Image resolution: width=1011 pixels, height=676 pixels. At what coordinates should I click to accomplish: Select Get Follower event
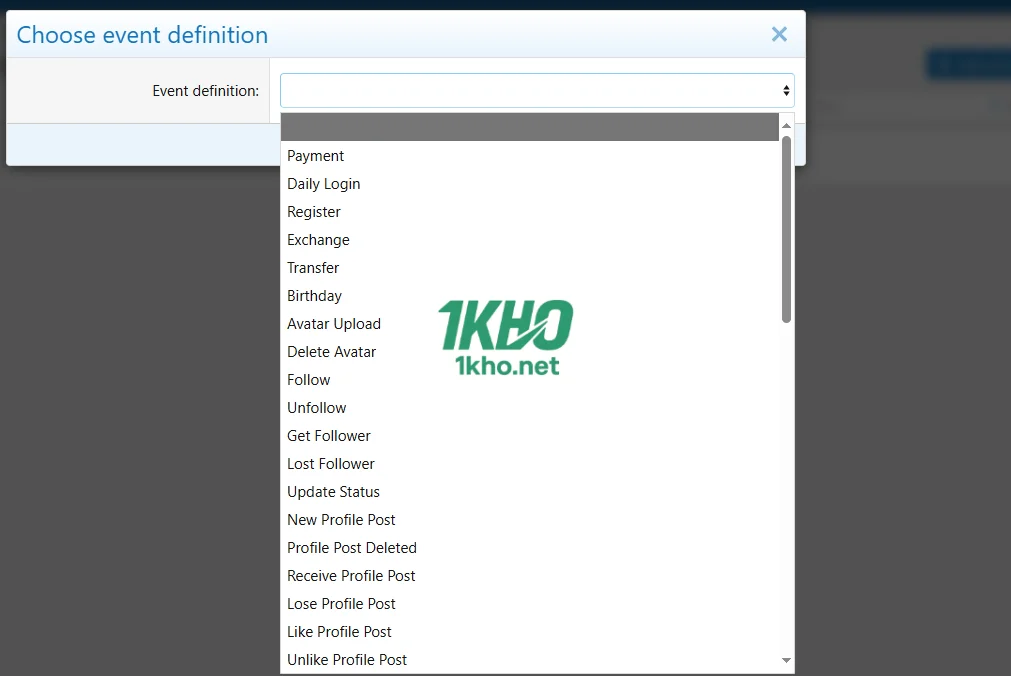pos(329,436)
